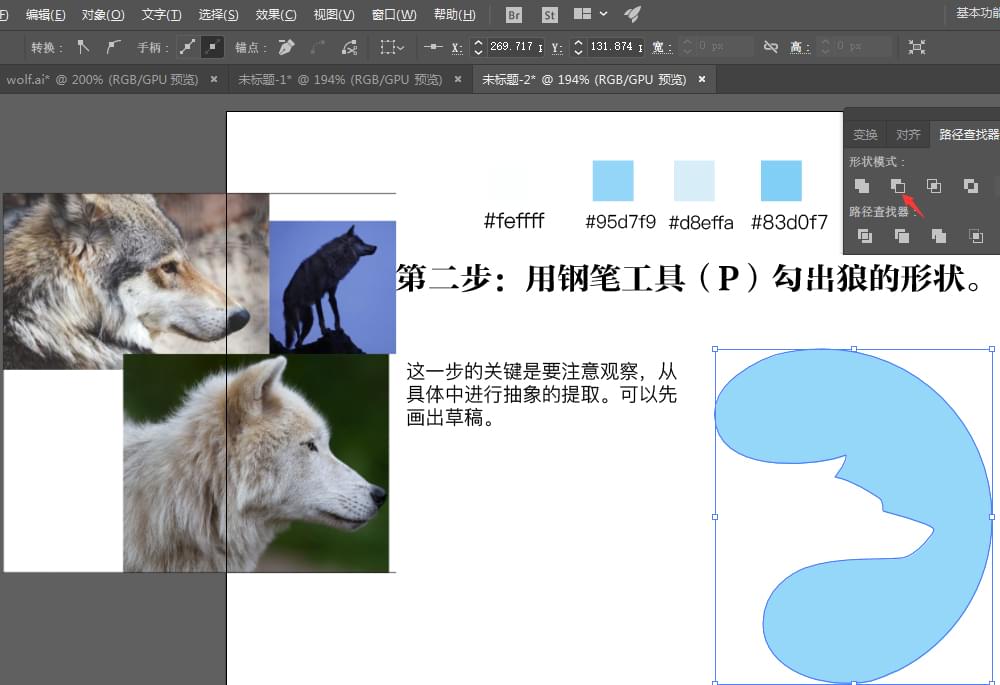Click the Crop pathfinder icon
Image resolution: width=1000 pixels, height=685 pixels.
(976, 236)
